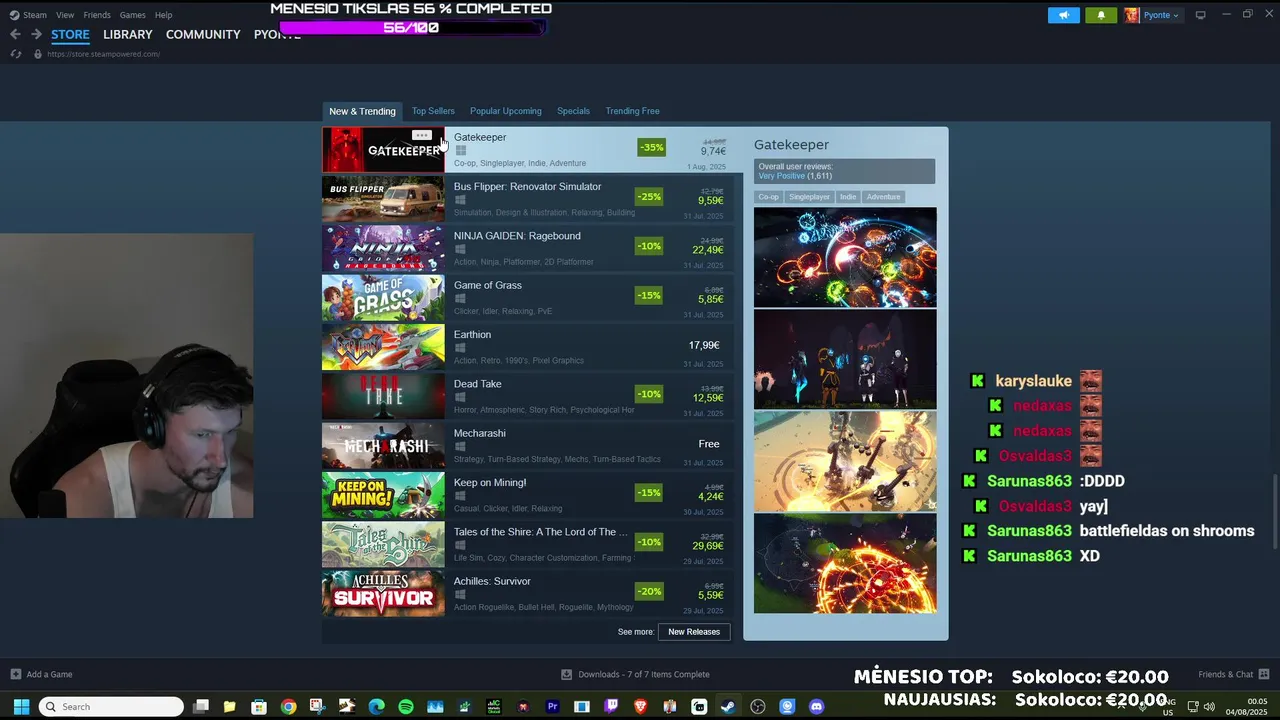View first Gatekeeper preview screenshot
Image resolution: width=1280 pixels, height=720 pixels.
(x=845, y=257)
